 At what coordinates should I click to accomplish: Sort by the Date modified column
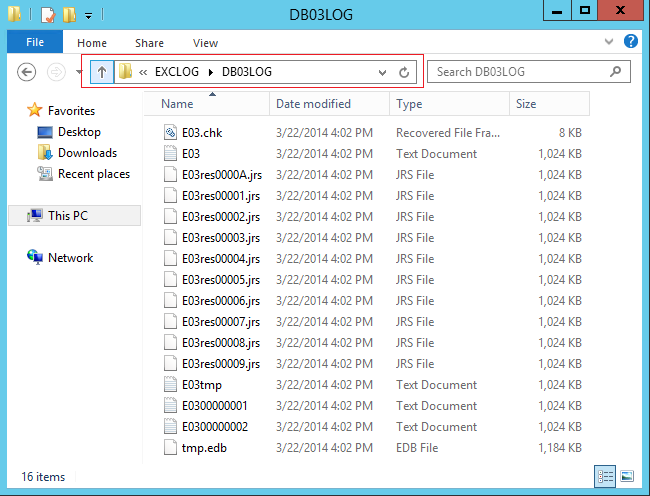click(x=330, y=104)
